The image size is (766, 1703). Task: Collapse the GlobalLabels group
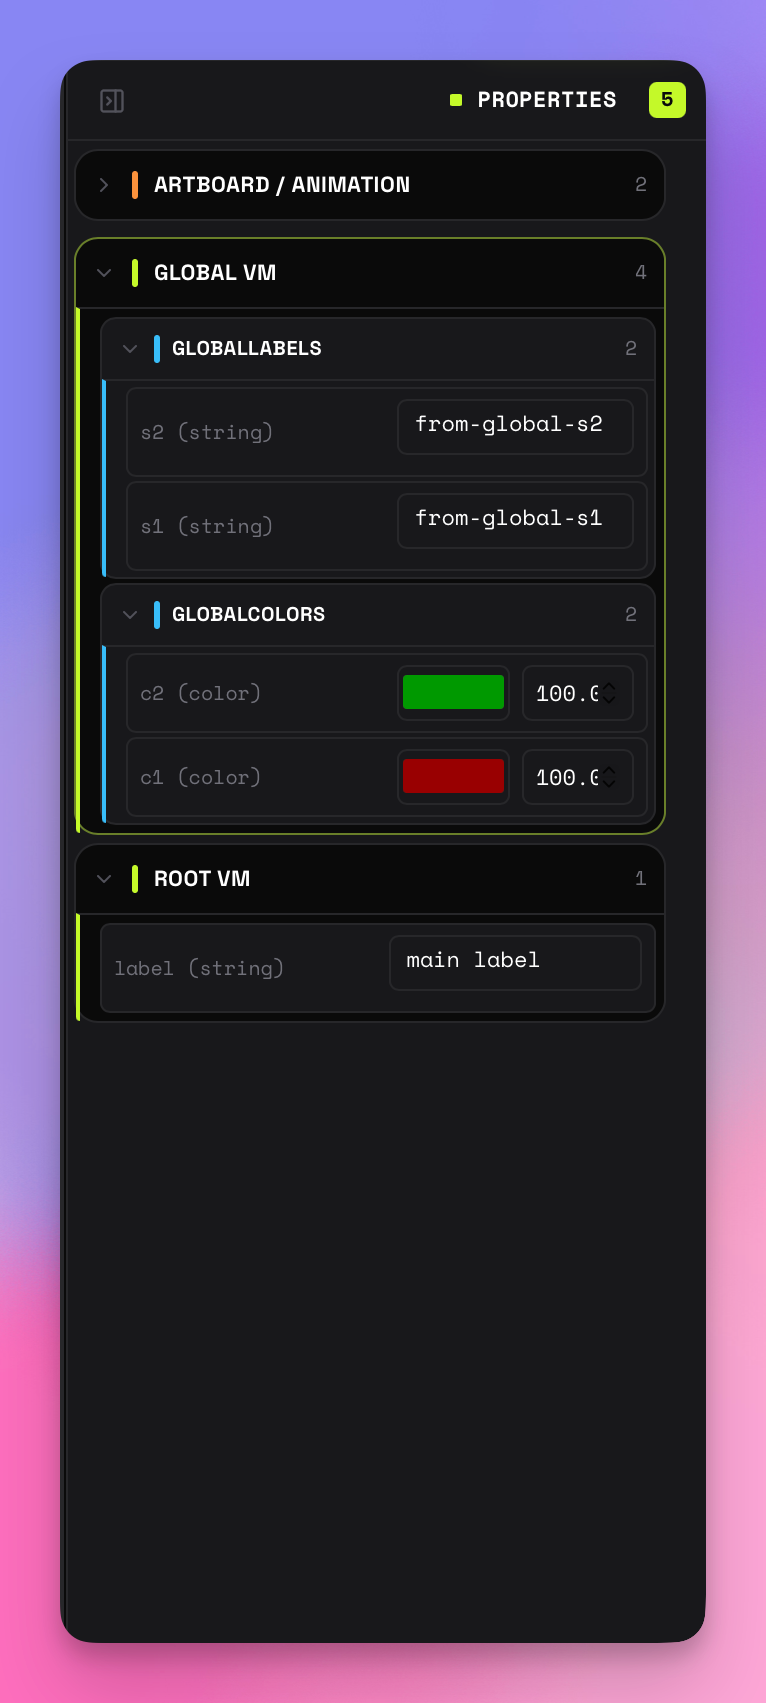click(x=130, y=349)
